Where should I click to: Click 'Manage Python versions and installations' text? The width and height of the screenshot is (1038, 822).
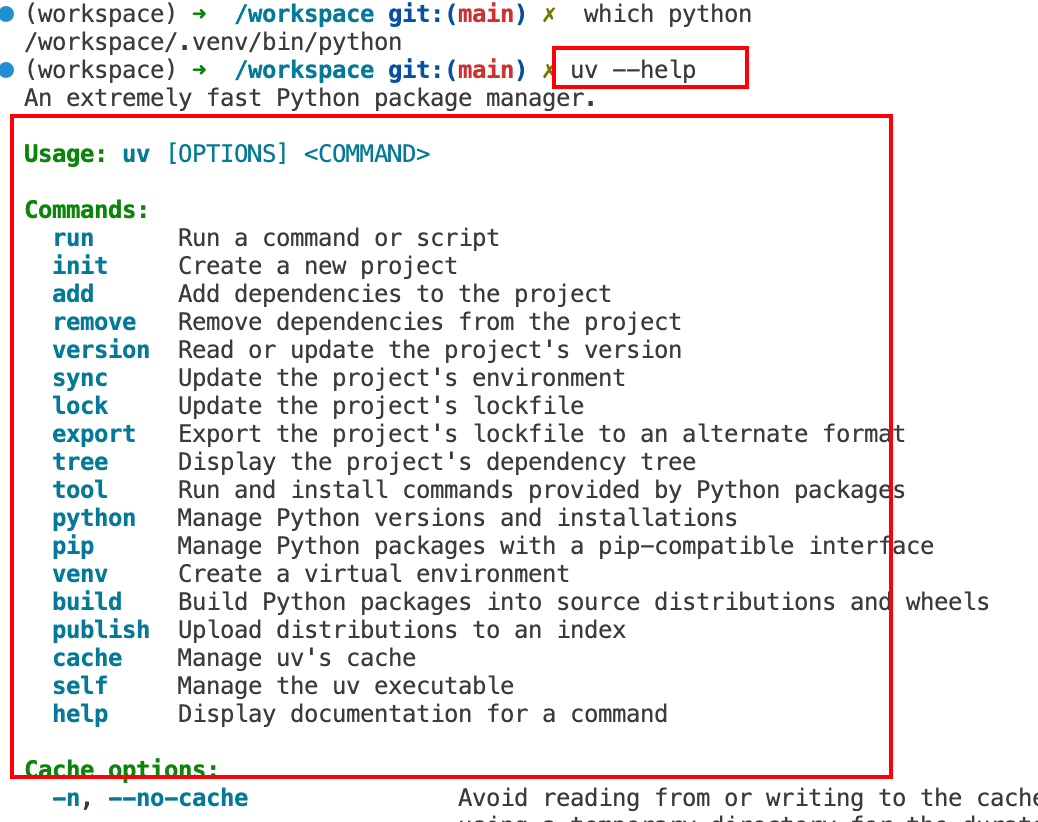click(x=457, y=518)
